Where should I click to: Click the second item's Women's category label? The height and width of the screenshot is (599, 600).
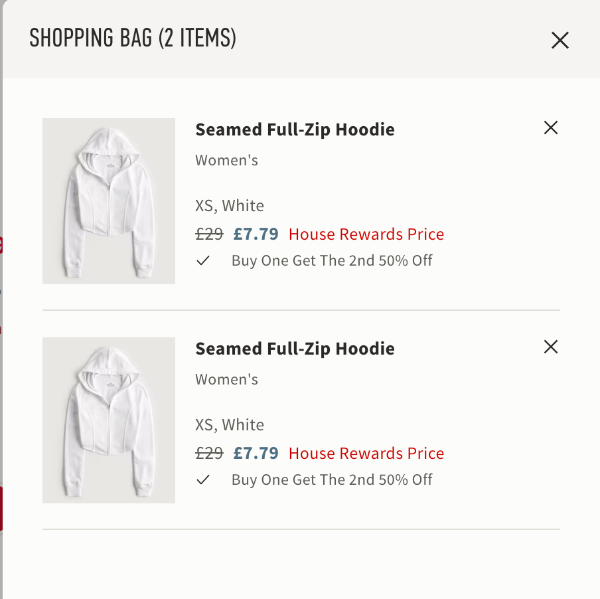coord(227,380)
